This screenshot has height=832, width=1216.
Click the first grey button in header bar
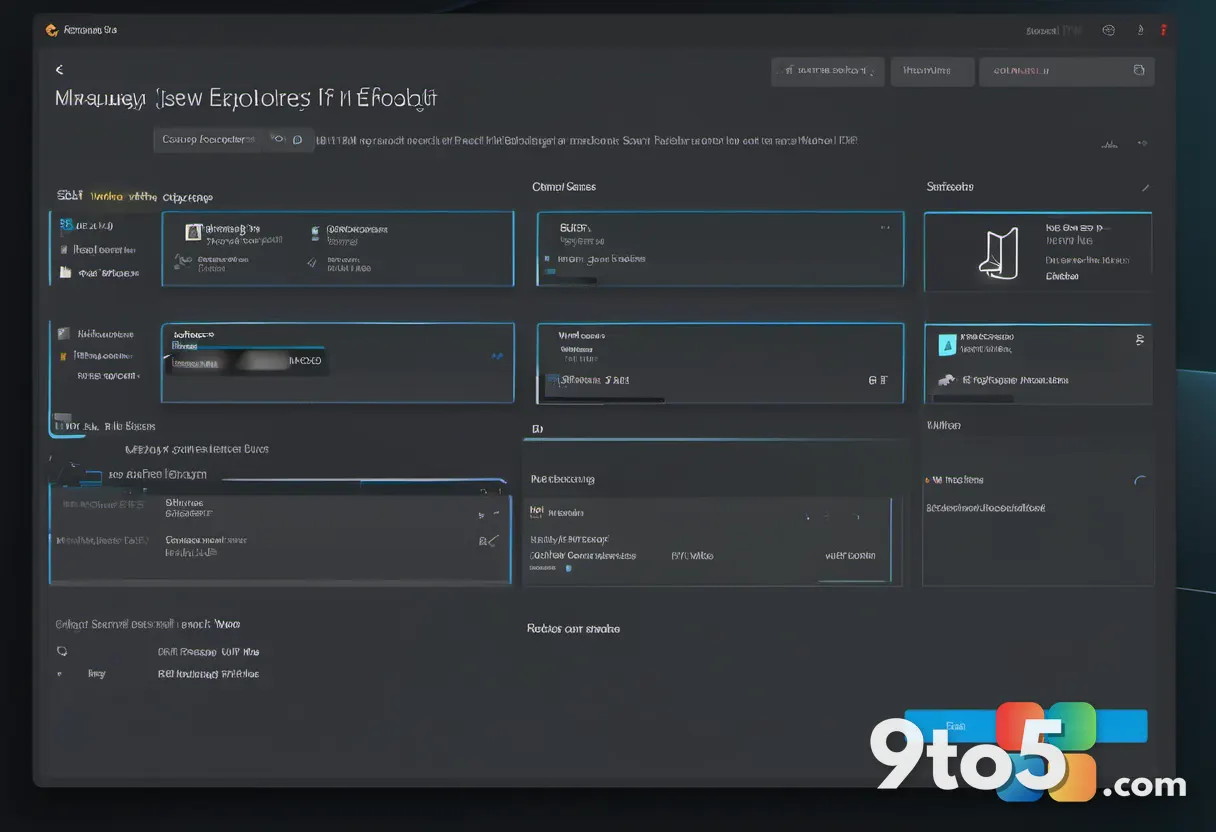828,71
